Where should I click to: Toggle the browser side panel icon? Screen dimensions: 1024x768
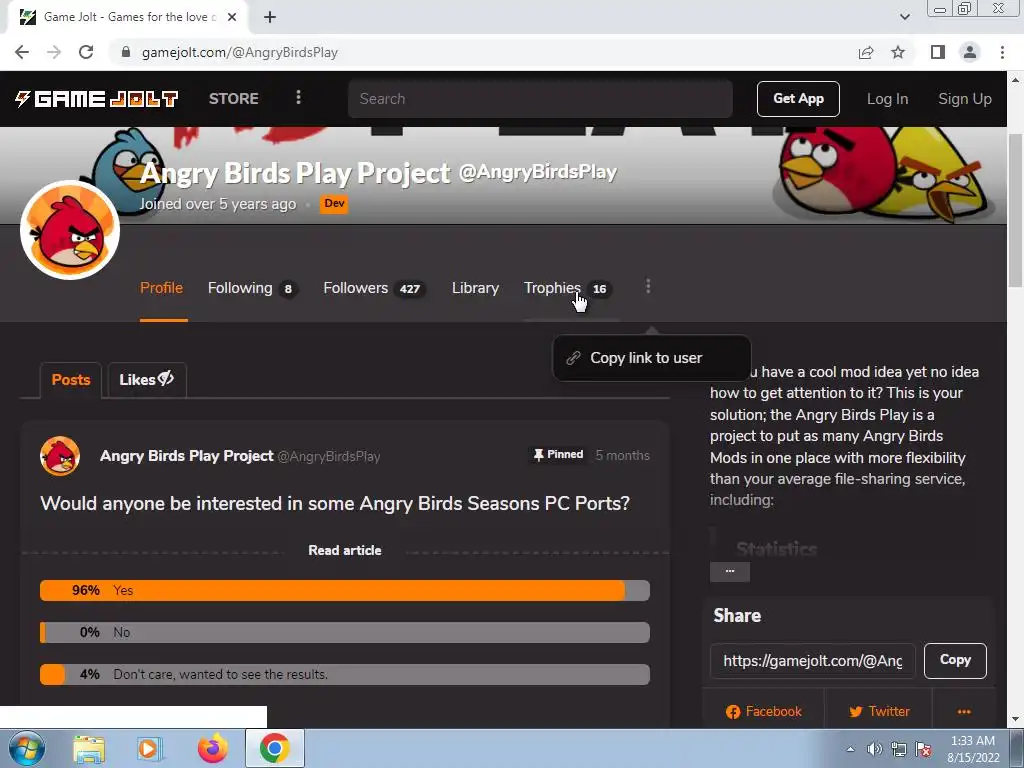938,52
